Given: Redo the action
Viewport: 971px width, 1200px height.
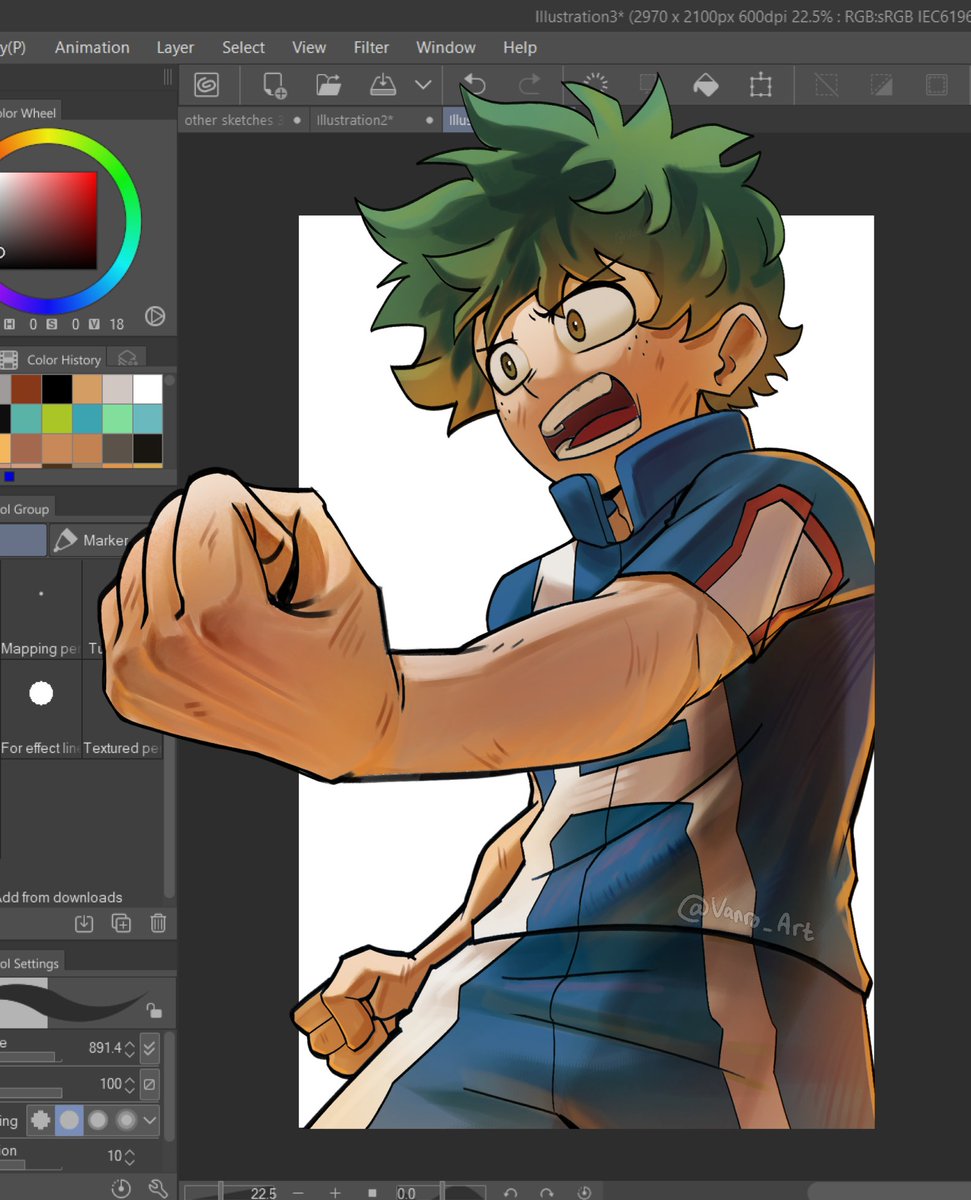Looking at the screenshot, I should click(529, 85).
